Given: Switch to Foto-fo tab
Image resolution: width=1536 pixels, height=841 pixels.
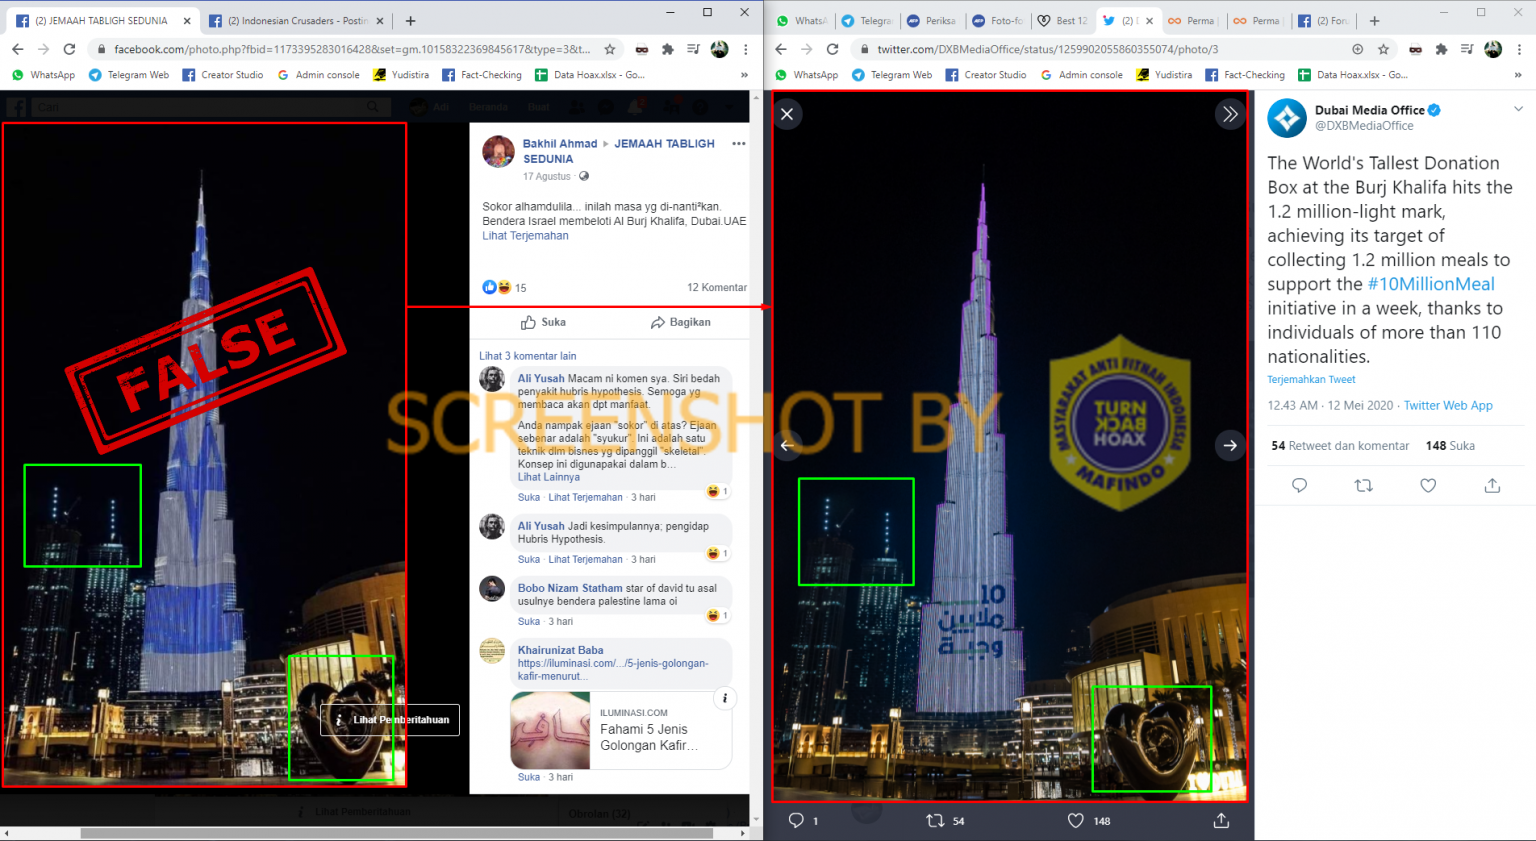Looking at the screenshot, I should [997, 21].
